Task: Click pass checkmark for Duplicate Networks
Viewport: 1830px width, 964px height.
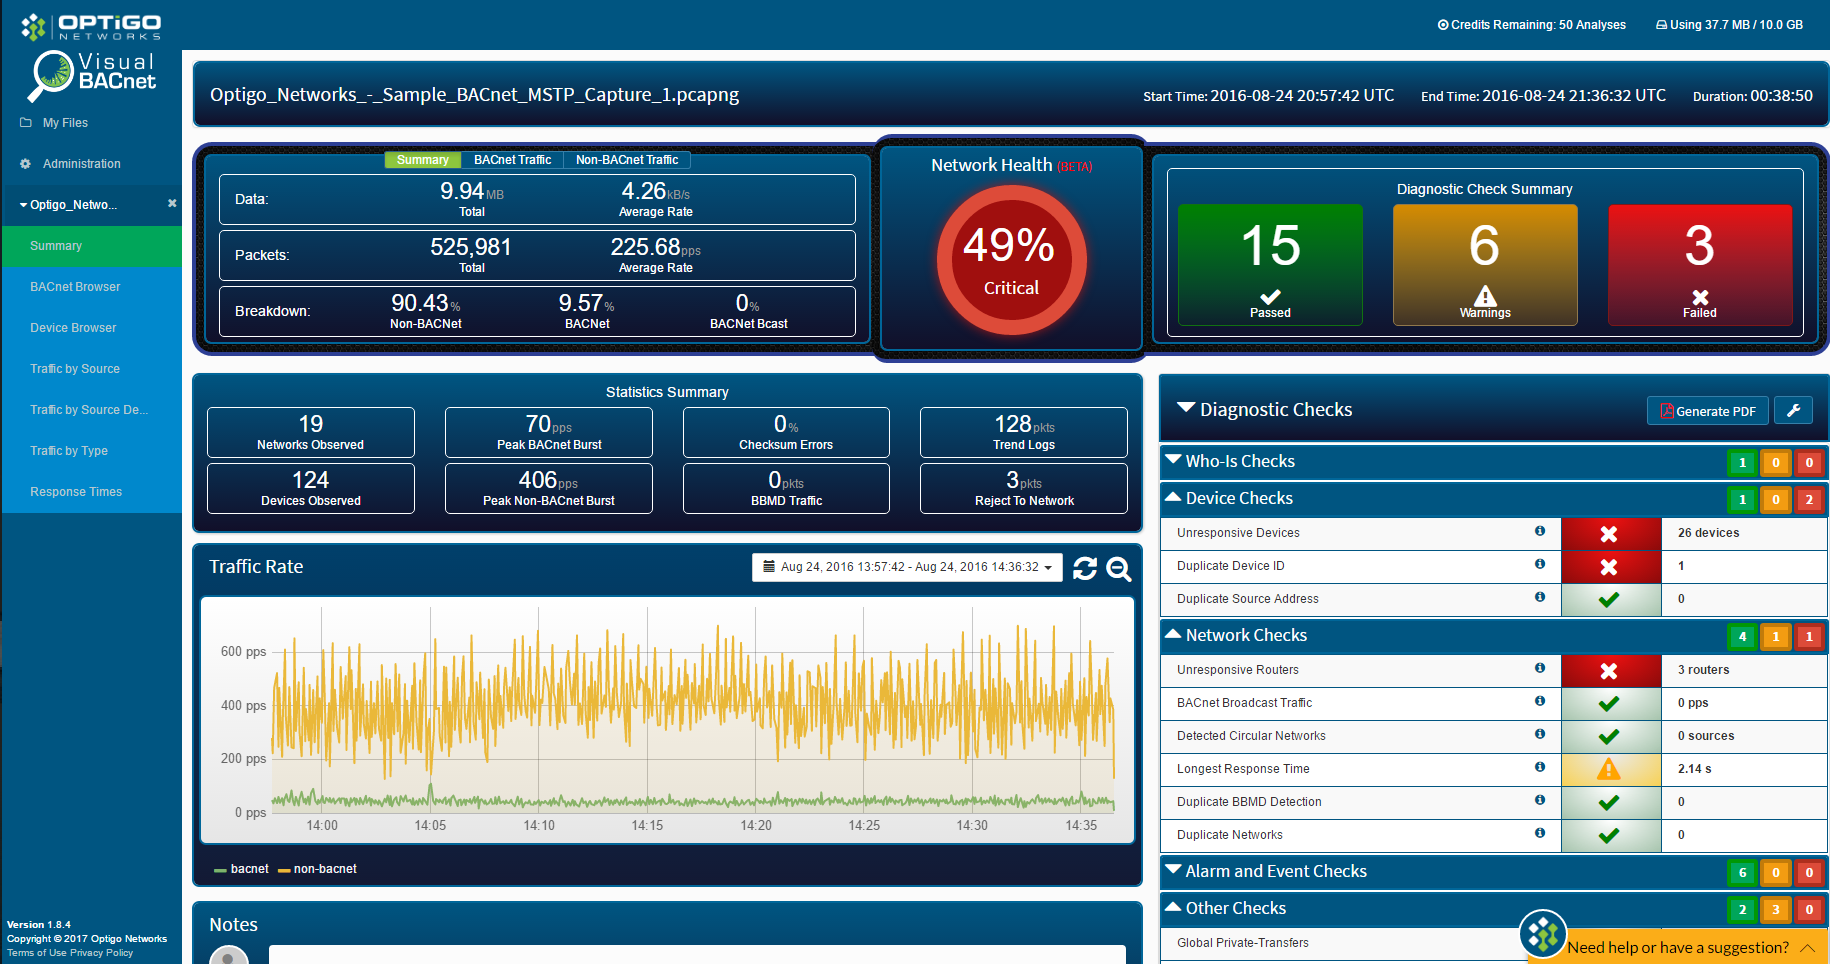Action: click(1609, 836)
